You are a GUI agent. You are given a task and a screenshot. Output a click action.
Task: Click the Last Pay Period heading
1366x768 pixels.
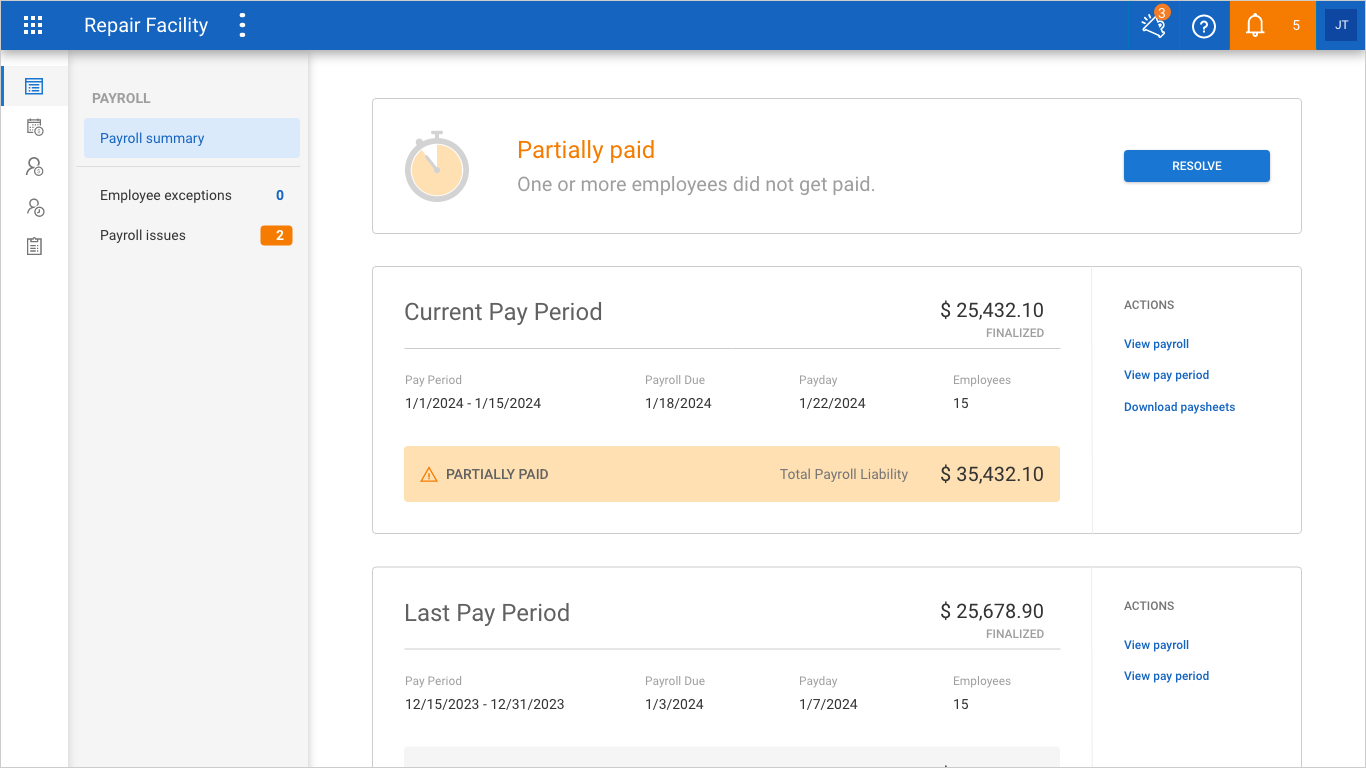pos(487,613)
